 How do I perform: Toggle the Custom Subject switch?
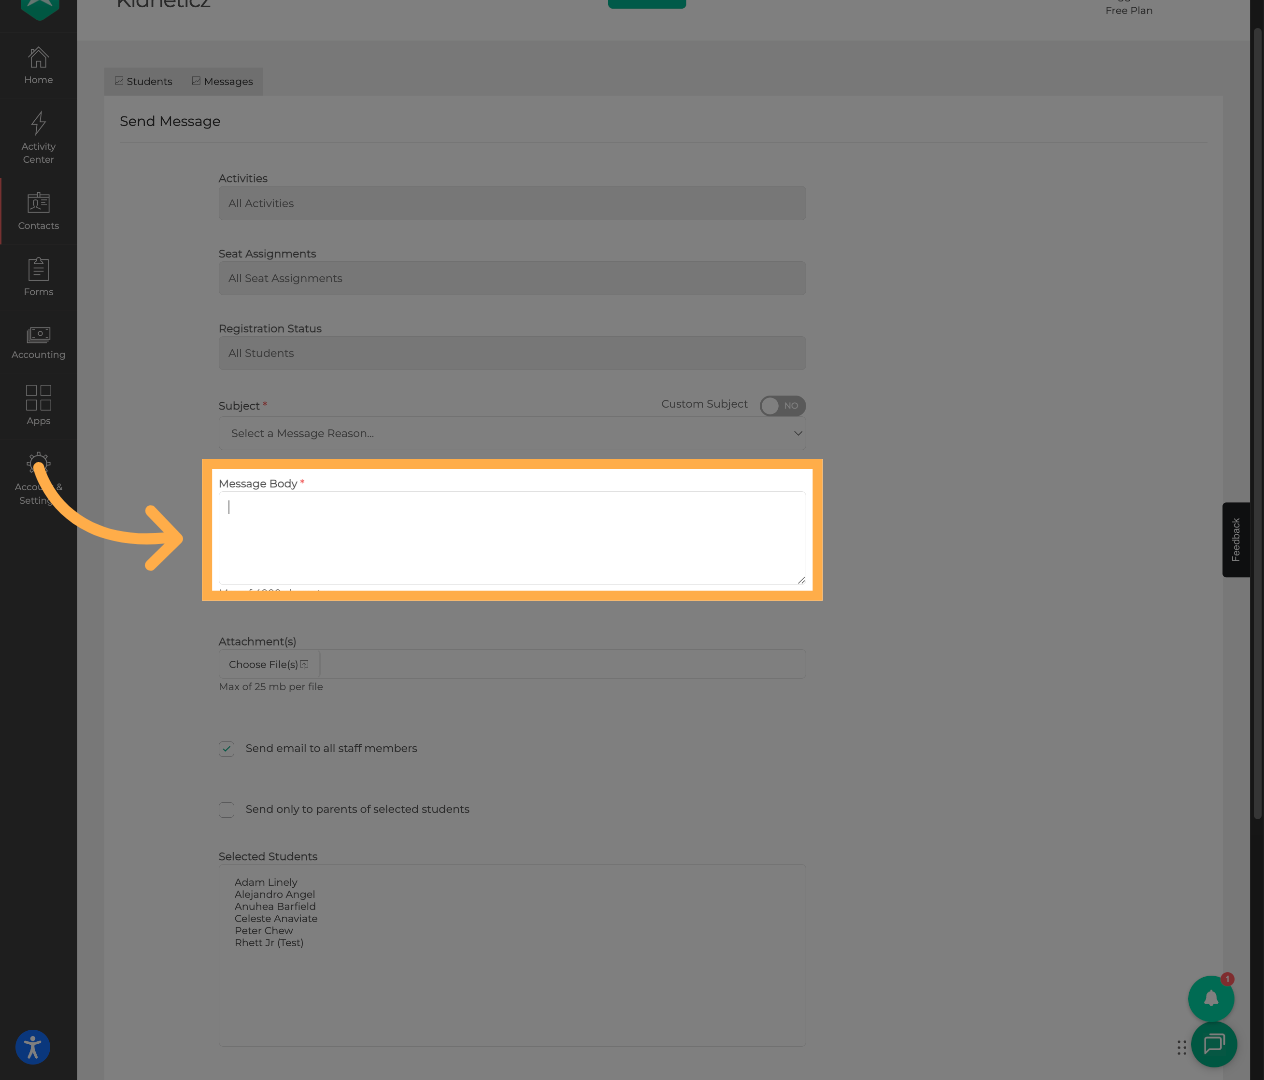pos(782,406)
